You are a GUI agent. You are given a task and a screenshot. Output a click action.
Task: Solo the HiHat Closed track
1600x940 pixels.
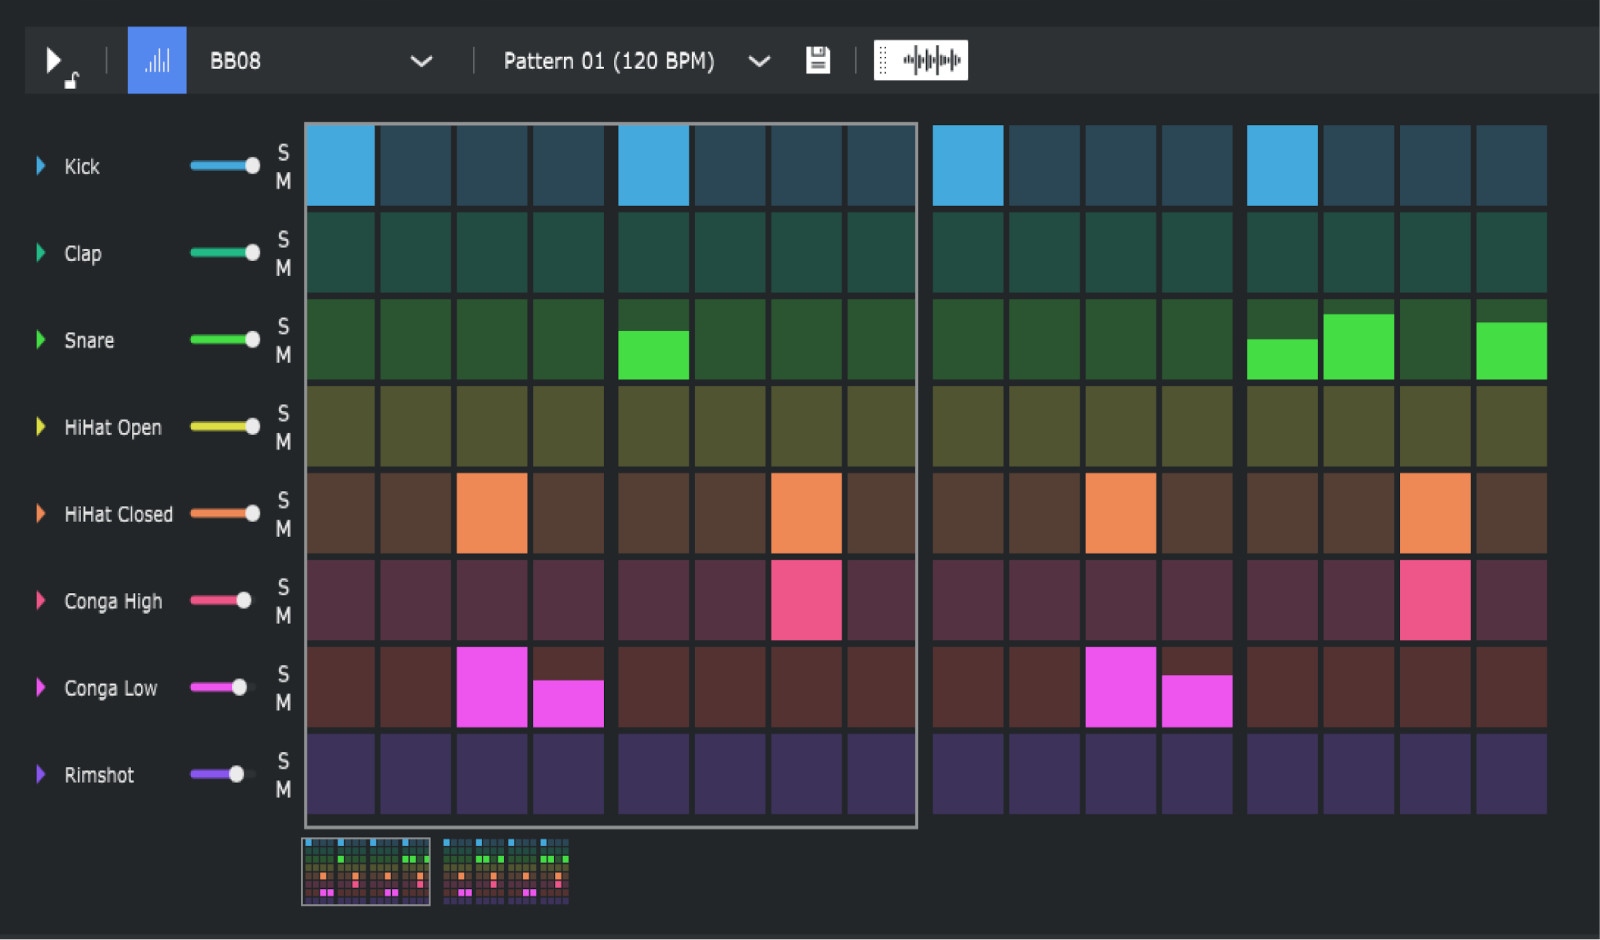coord(283,500)
